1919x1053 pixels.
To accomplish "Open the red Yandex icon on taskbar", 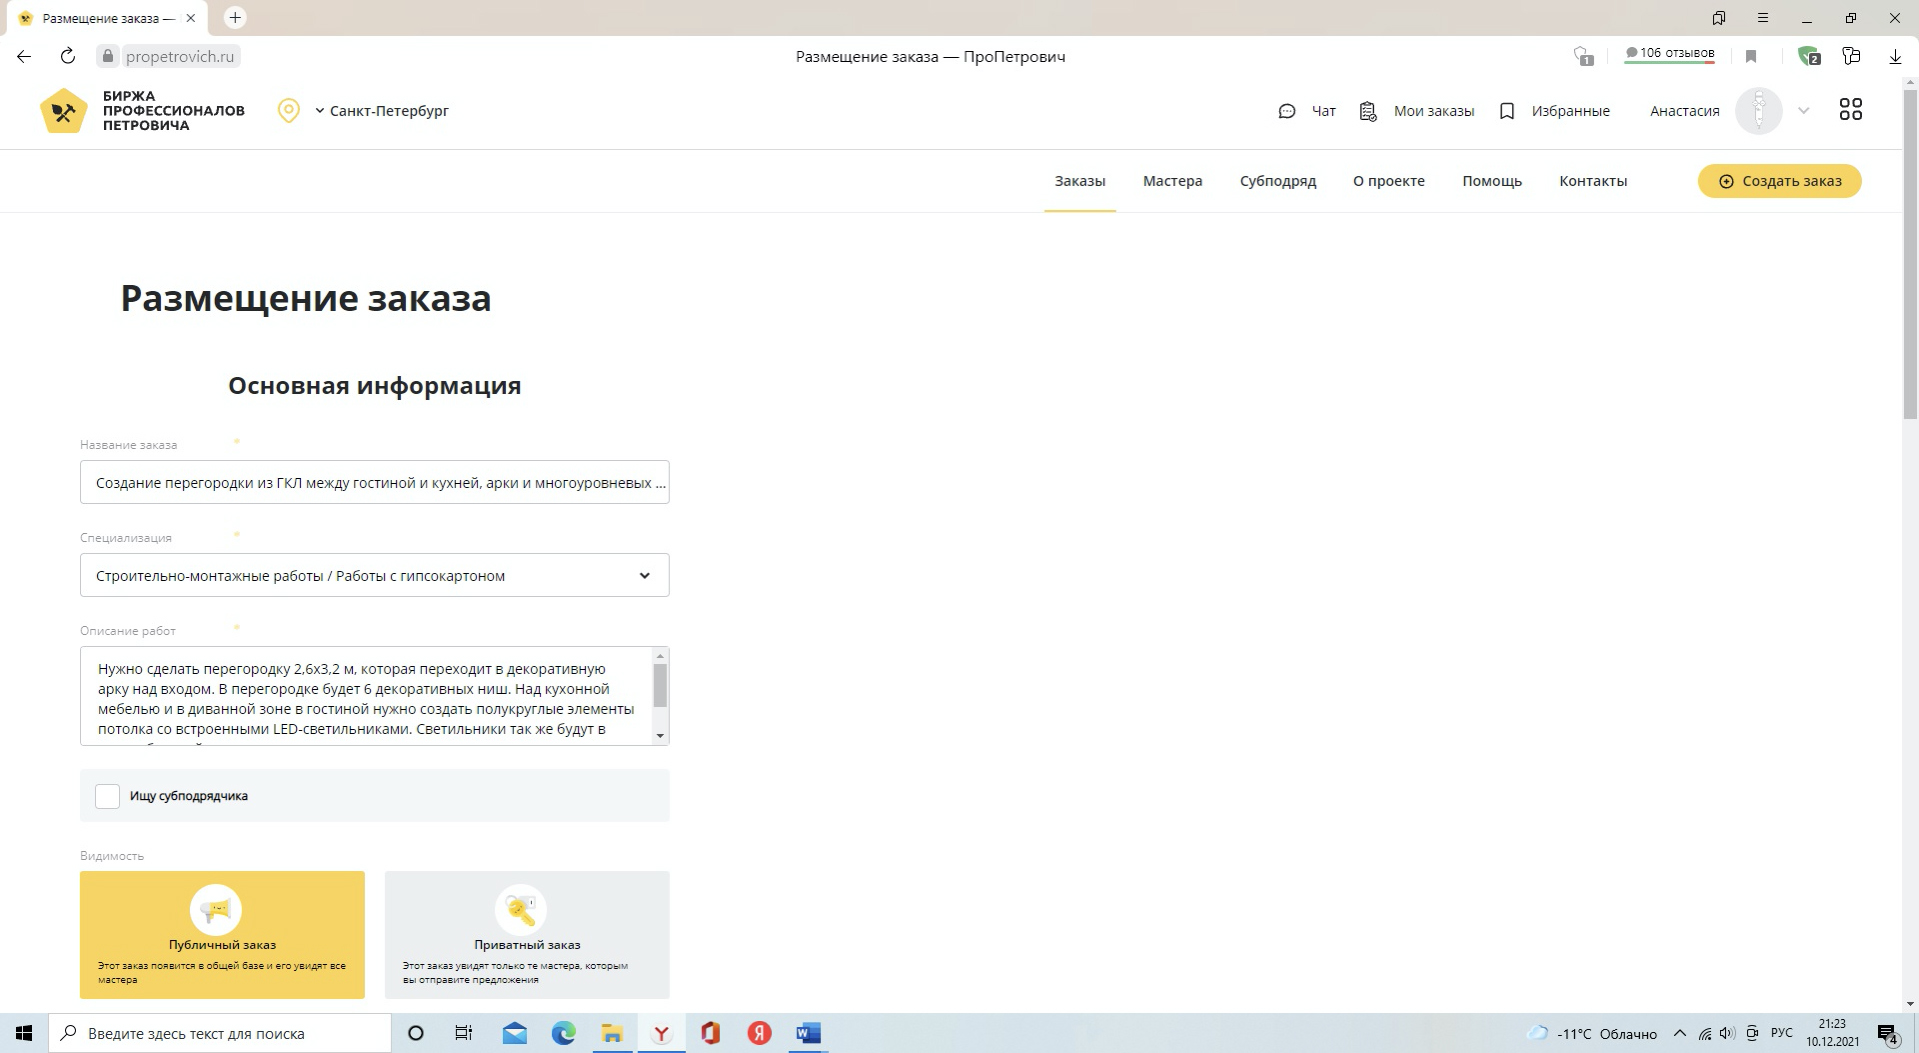I will pos(759,1033).
